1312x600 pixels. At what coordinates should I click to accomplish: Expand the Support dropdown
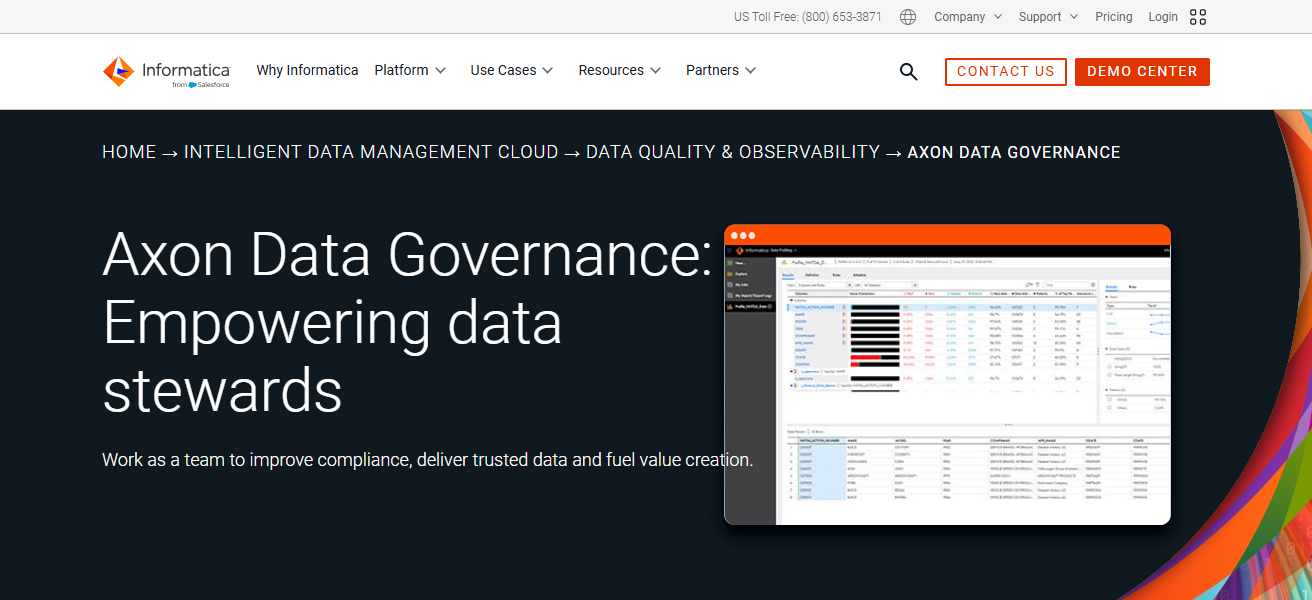(1048, 17)
